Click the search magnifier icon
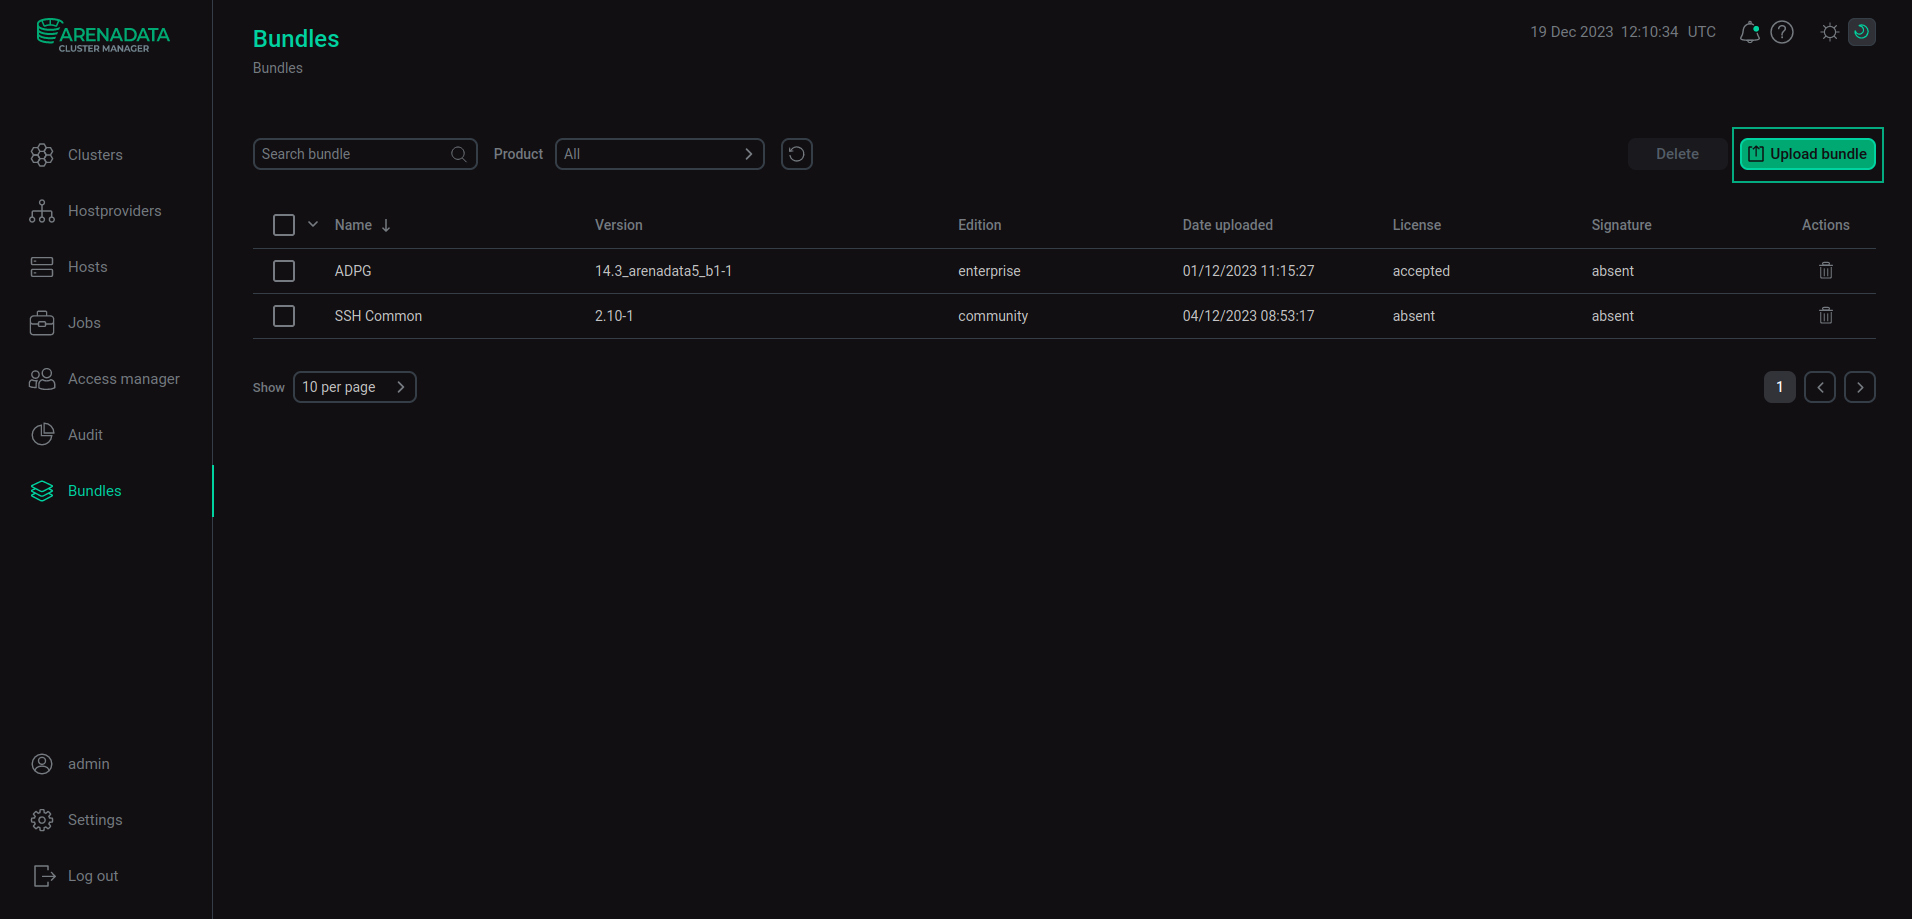The image size is (1912, 919). (459, 154)
